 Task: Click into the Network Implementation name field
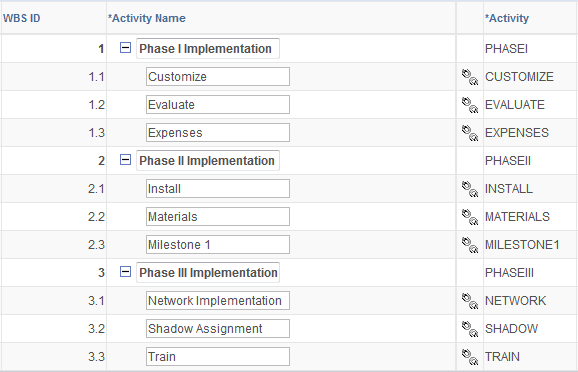tap(218, 301)
